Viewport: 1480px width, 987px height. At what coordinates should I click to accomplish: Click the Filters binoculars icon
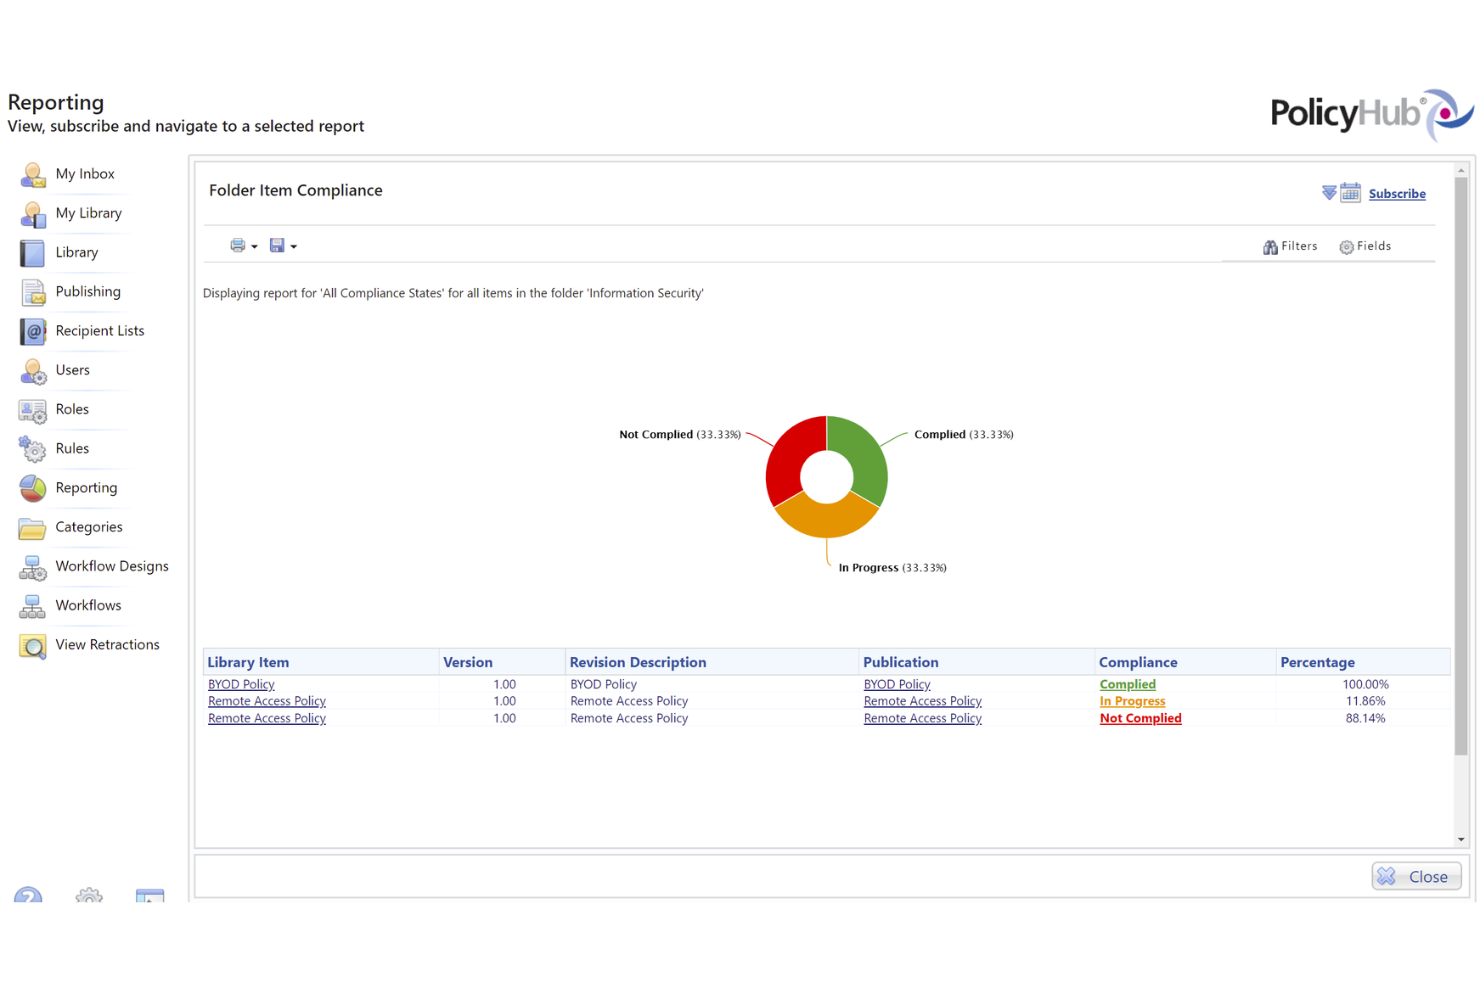1270,247
